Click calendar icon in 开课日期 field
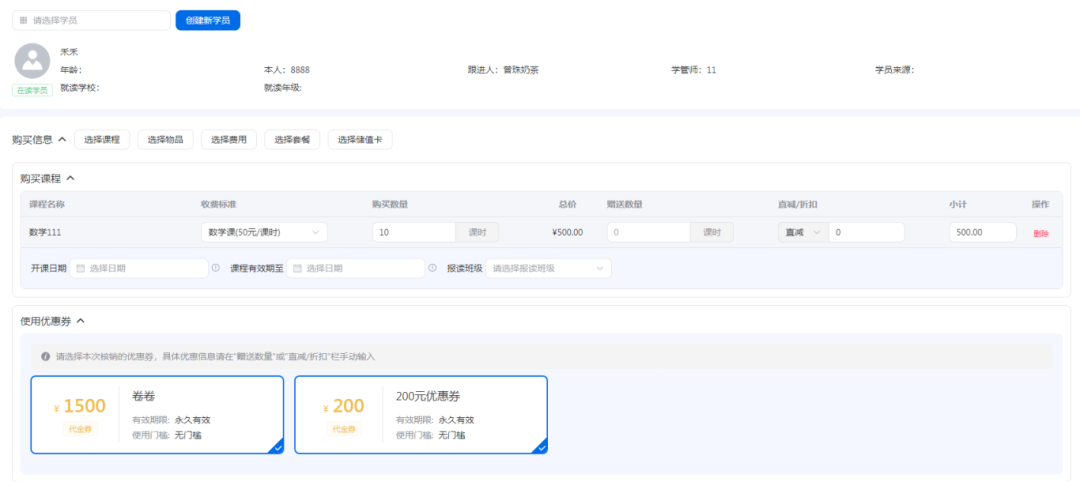The width and height of the screenshot is (1080, 482). coord(78,268)
